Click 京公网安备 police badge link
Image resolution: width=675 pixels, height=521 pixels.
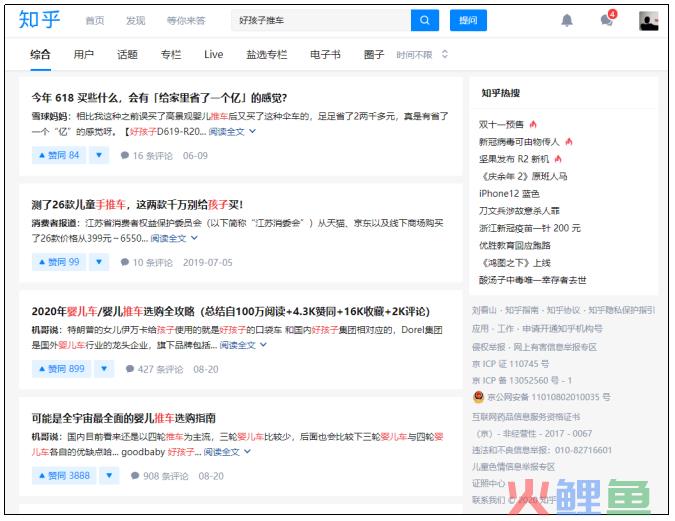tap(542, 397)
